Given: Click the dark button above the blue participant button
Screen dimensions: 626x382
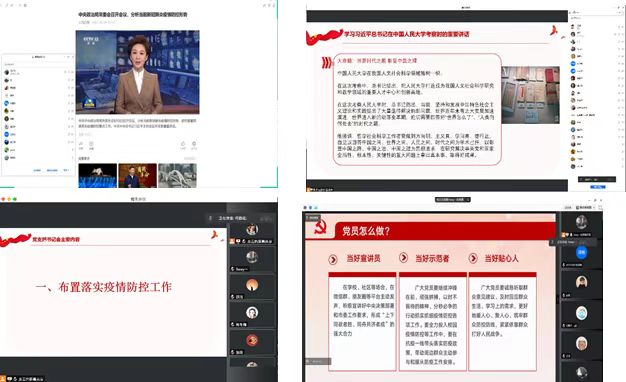Looking at the screenshot, I should 597,180.
